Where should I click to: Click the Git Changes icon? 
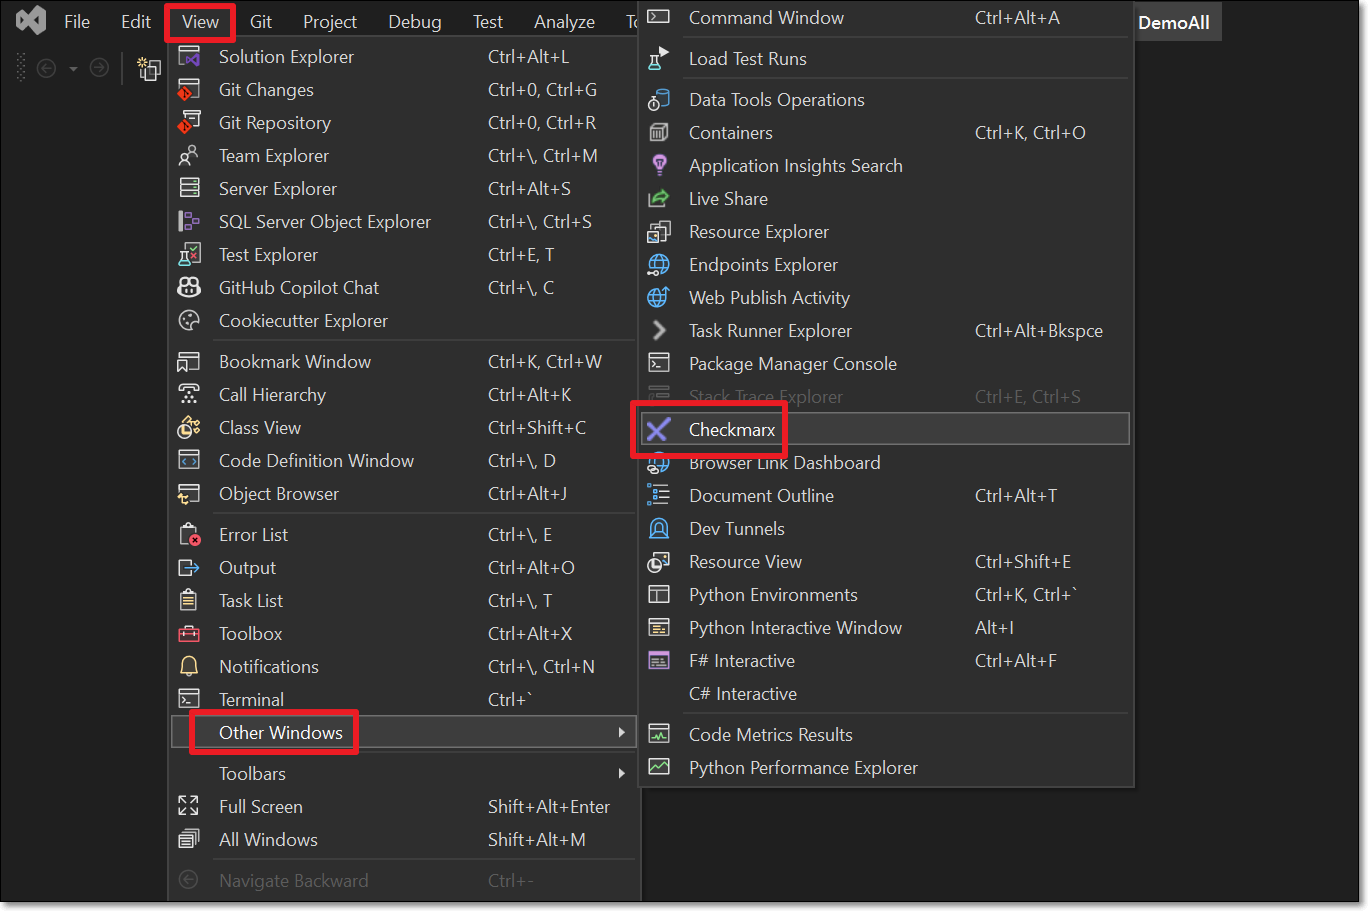pyautogui.click(x=189, y=90)
